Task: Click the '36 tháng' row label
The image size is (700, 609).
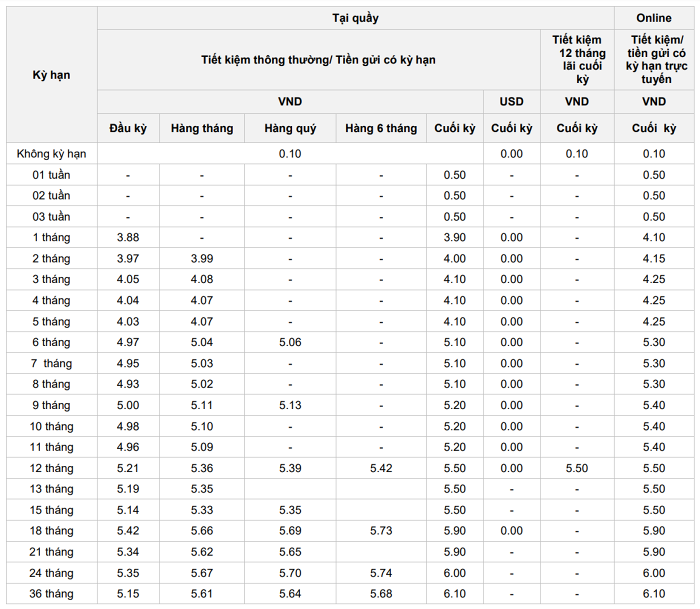Action: 51,593
